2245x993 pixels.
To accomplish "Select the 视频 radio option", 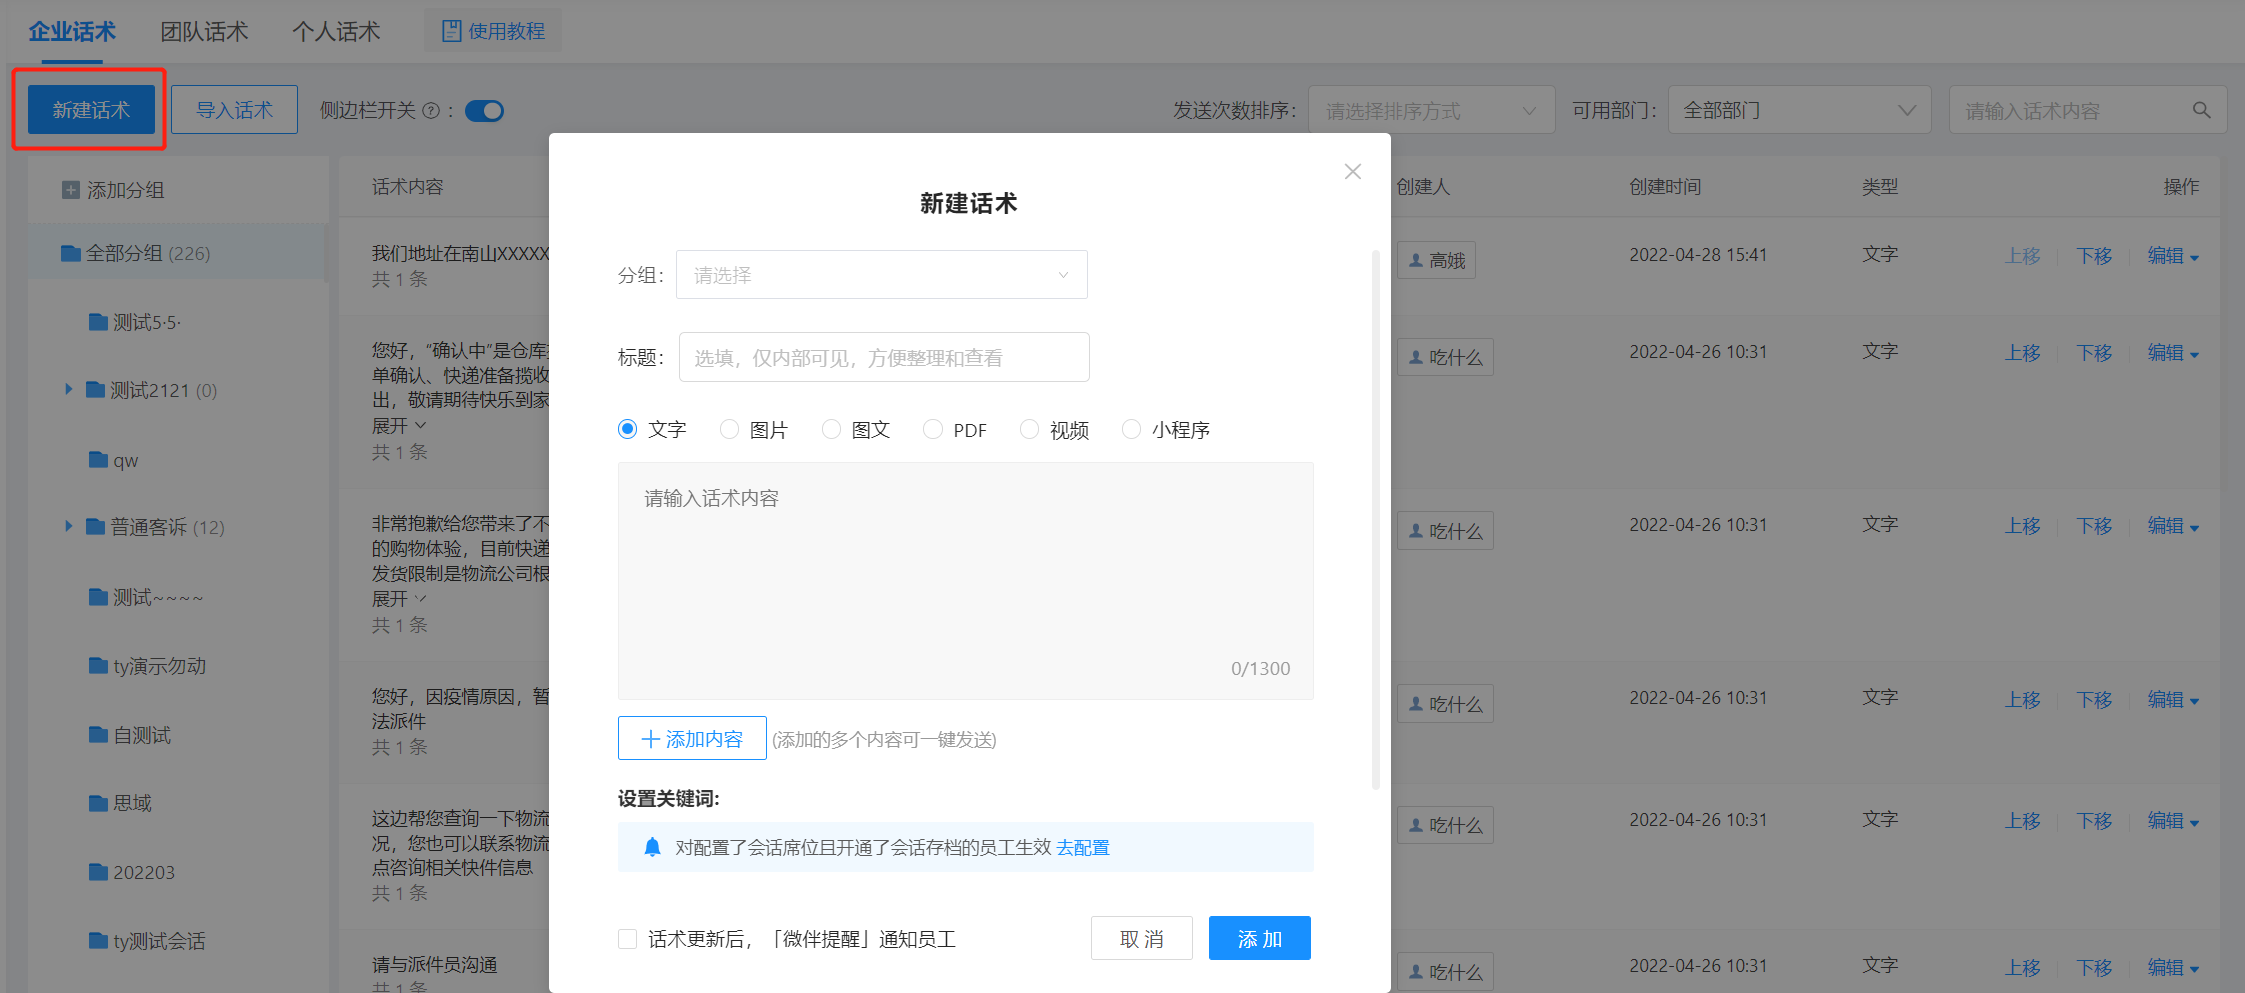I will (1029, 429).
